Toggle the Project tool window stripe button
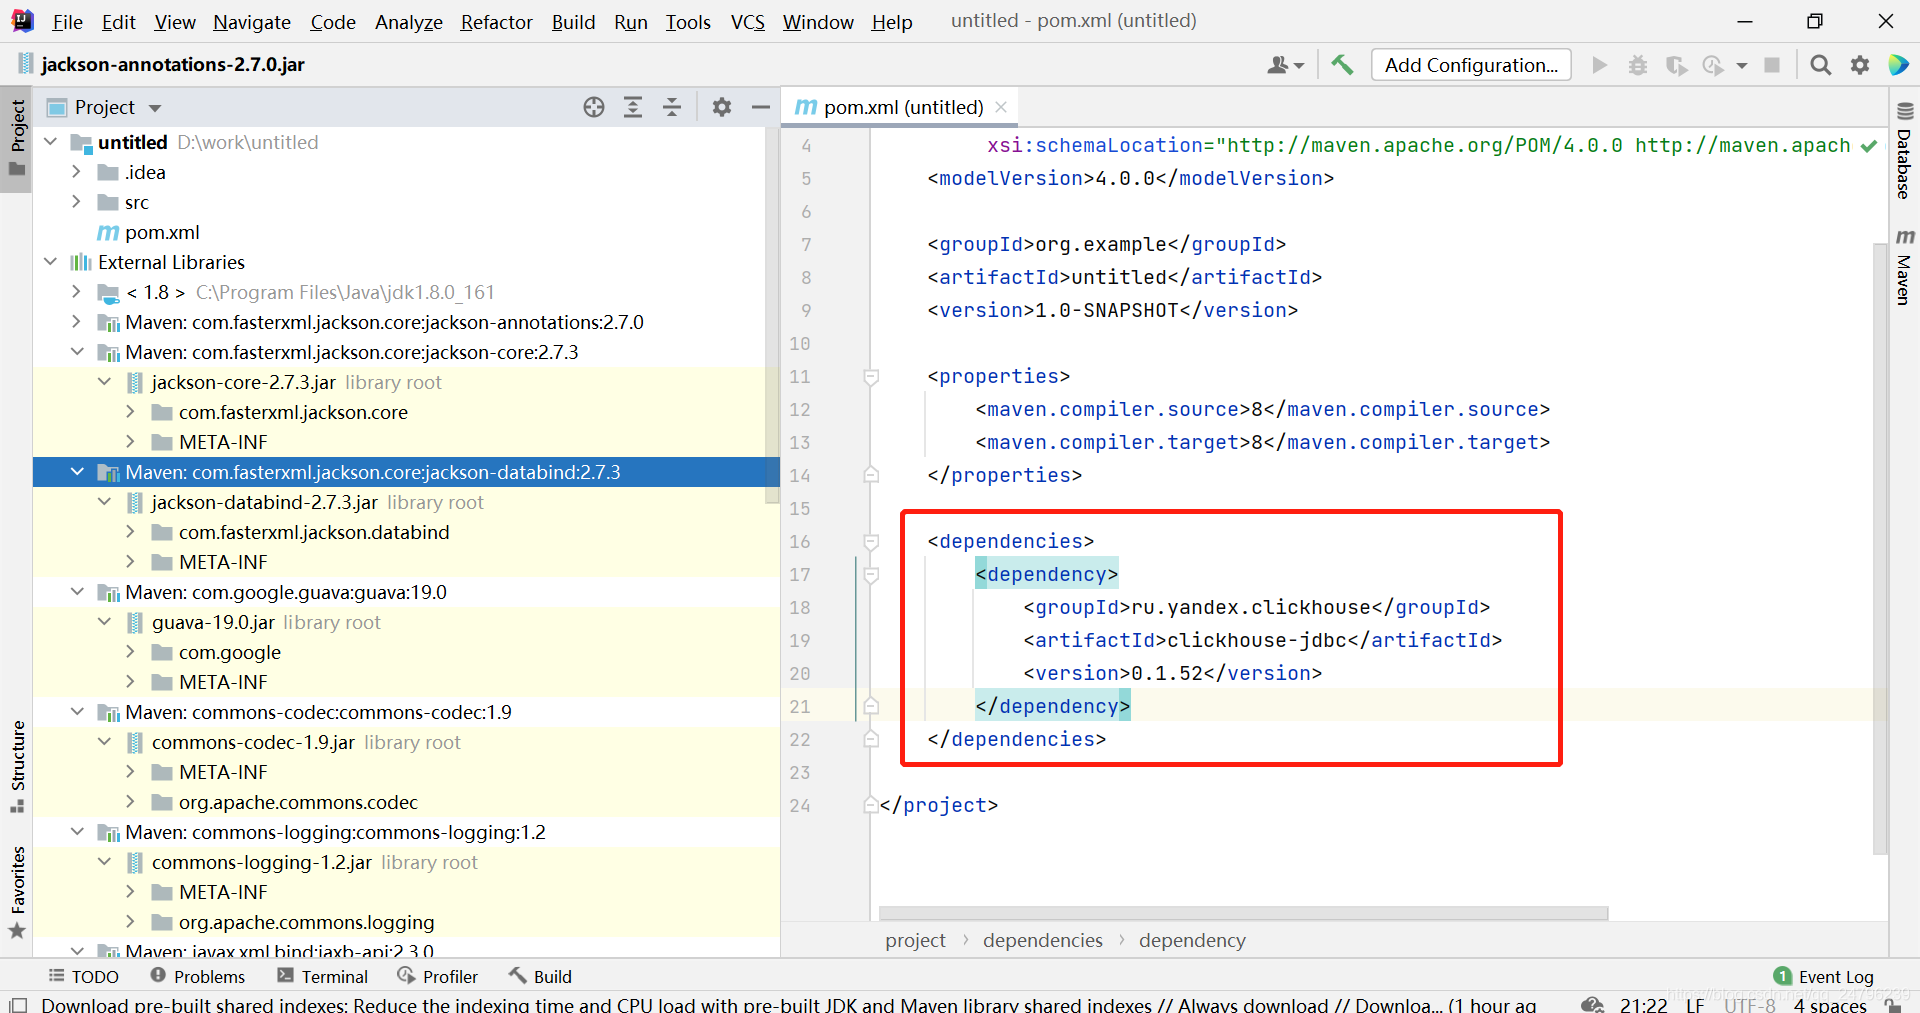This screenshot has height=1013, width=1920. [x=18, y=137]
